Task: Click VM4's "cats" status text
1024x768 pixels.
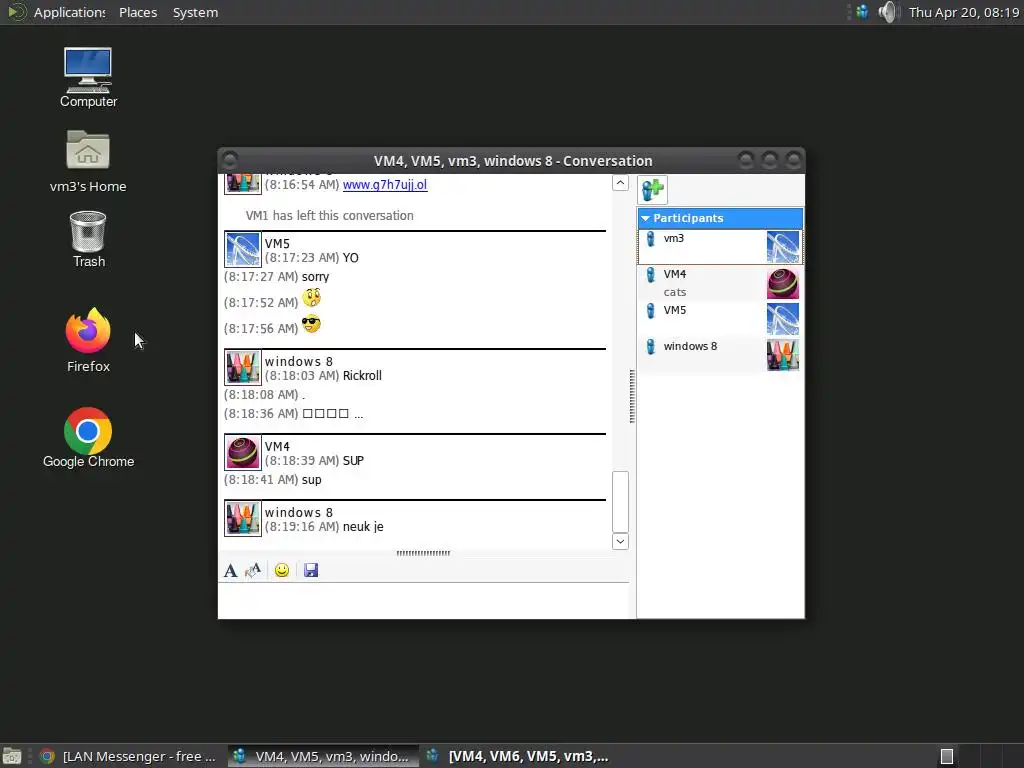Action: pos(675,293)
